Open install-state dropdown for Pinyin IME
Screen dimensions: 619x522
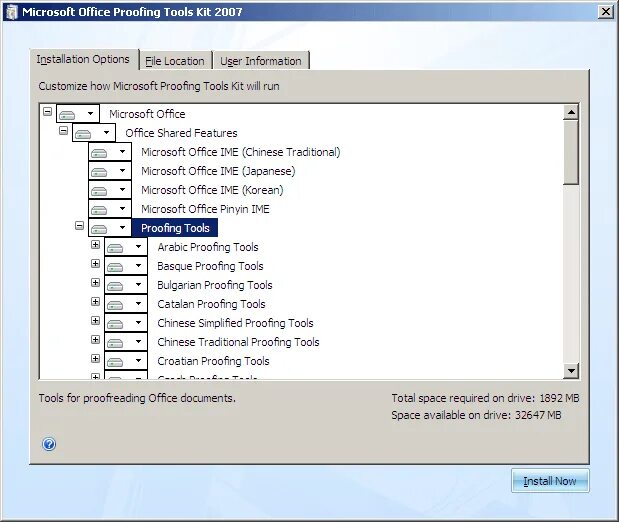[110, 208]
